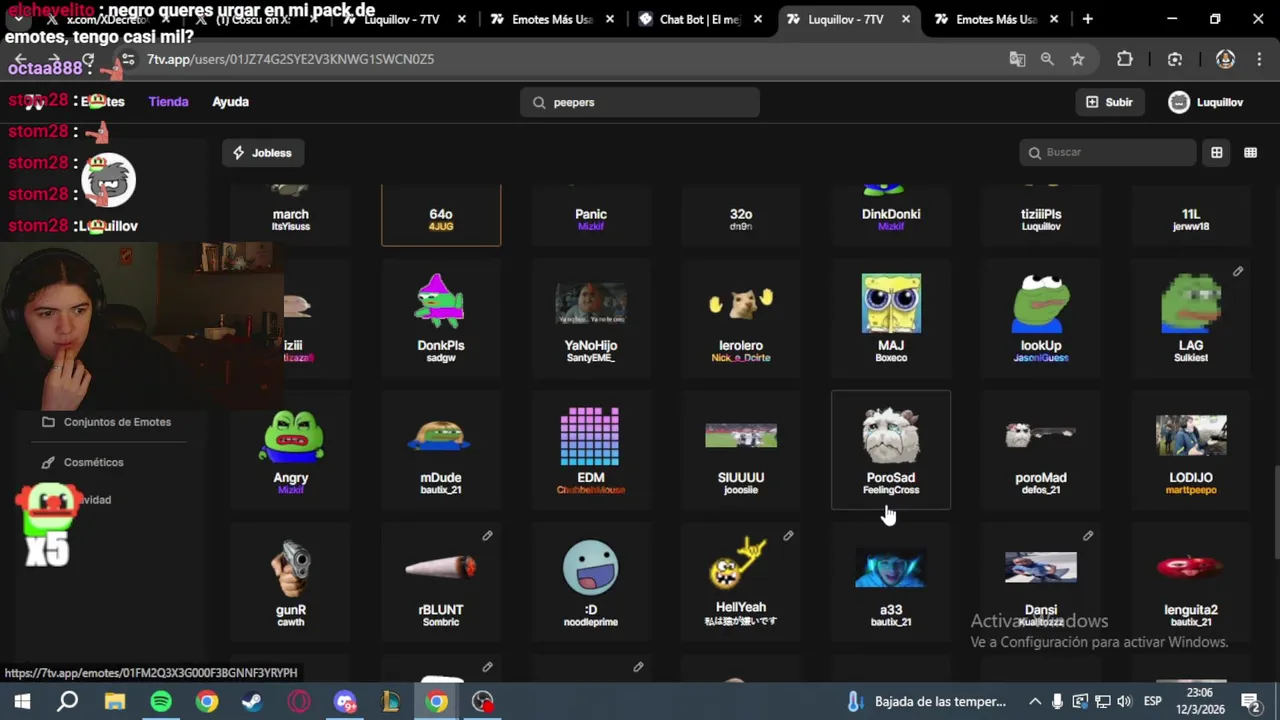Screen dimensions: 1280x720
Task: Open a new browser tab
Action: coord(1087,19)
